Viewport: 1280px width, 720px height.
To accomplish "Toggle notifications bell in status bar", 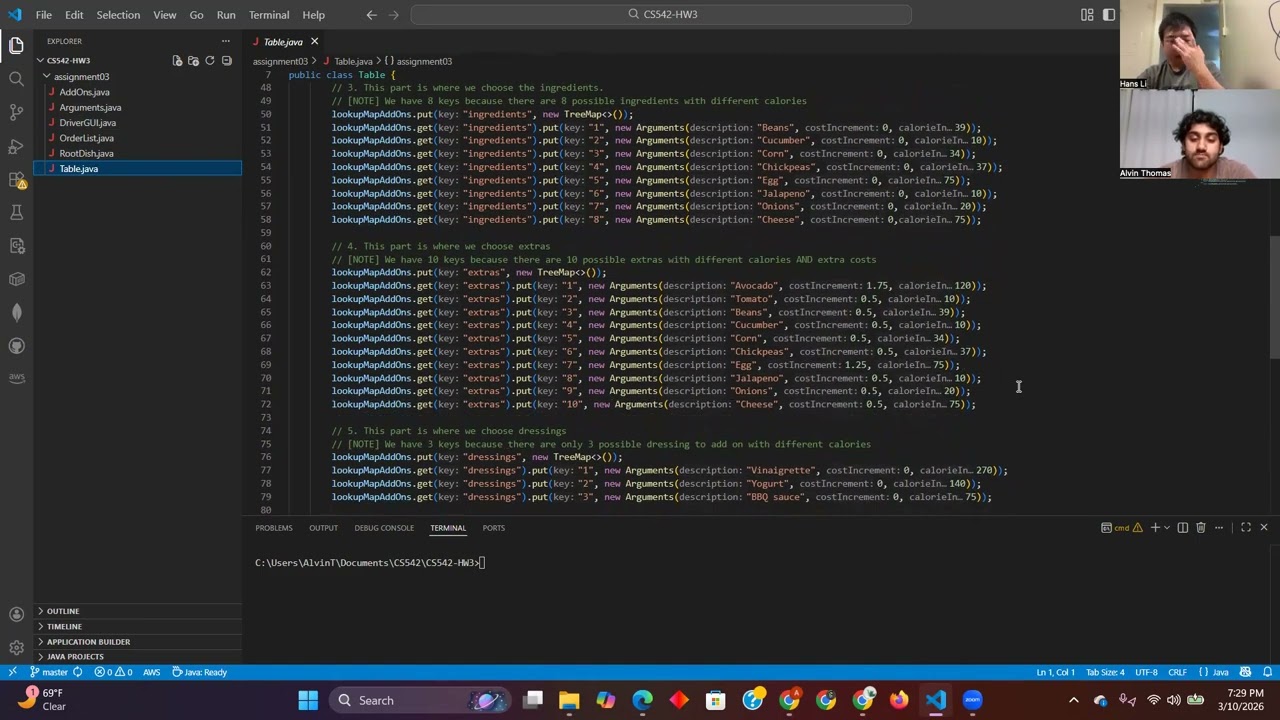I will (1268, 672).
